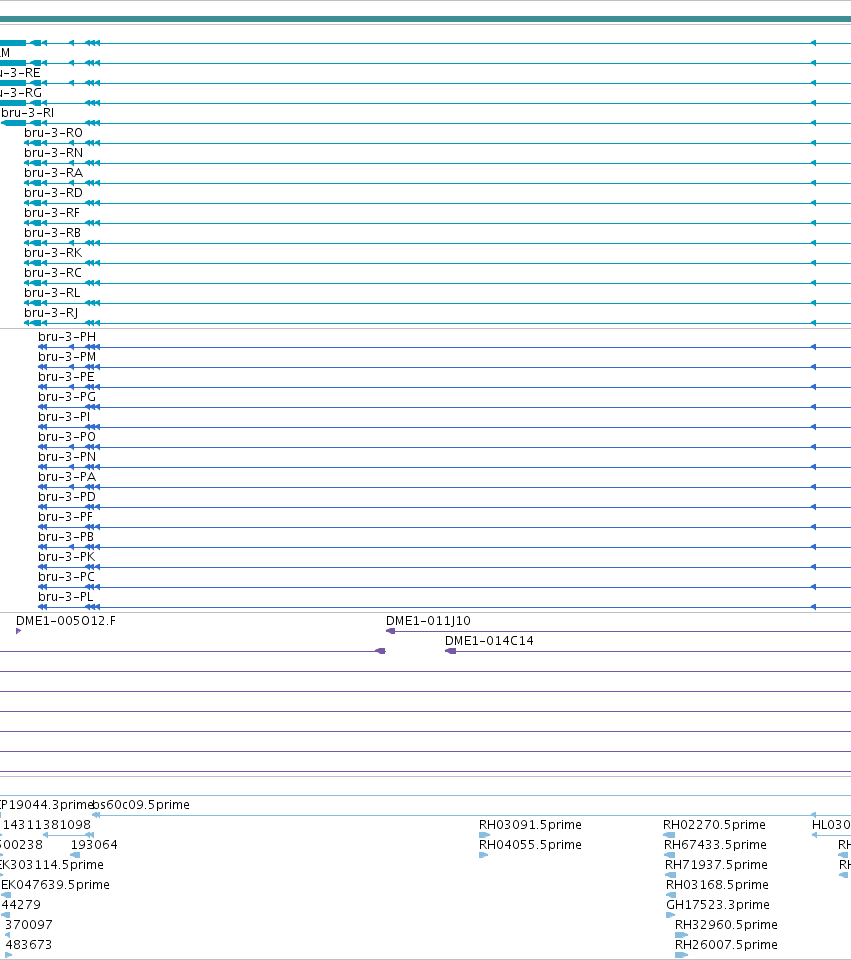Screen dimensions: 851x960
Task: Select the bru-3-RK transcript label
Action: (x=53, y=253)
